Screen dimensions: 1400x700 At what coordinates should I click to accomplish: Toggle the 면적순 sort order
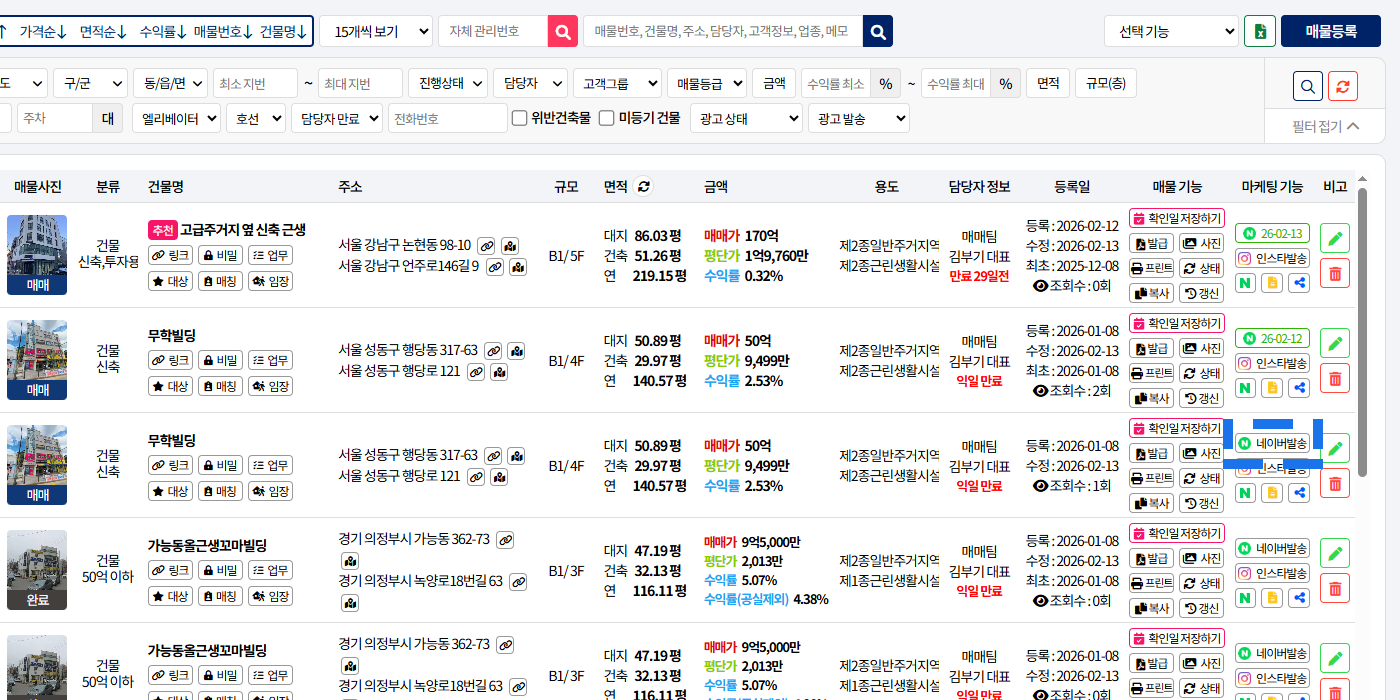(x=104, y=31)
